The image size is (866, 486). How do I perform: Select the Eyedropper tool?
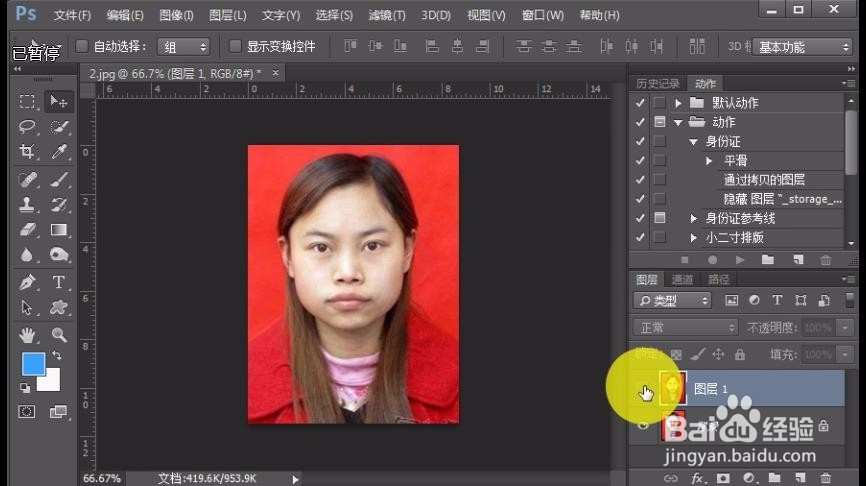[59, 151]
